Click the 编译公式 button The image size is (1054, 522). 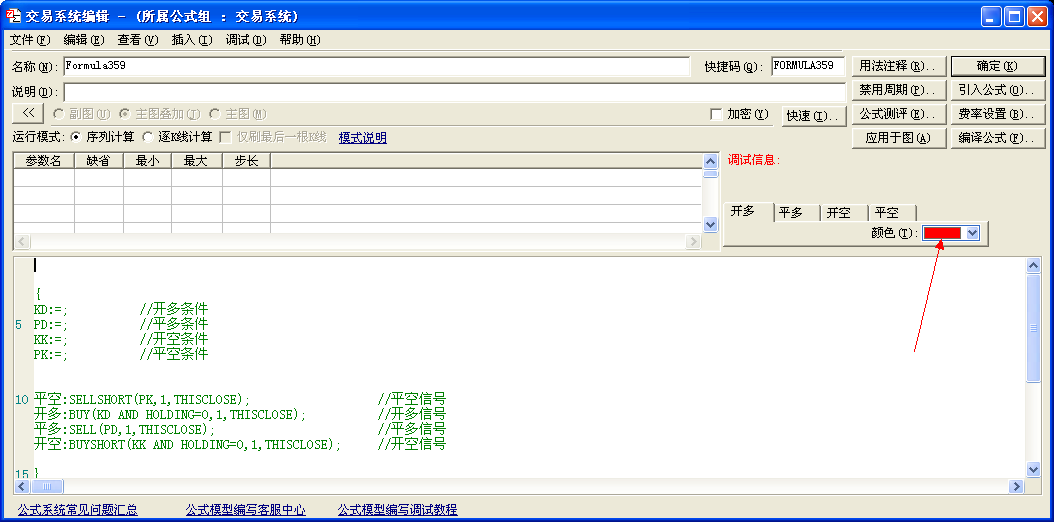coord(996,138)
